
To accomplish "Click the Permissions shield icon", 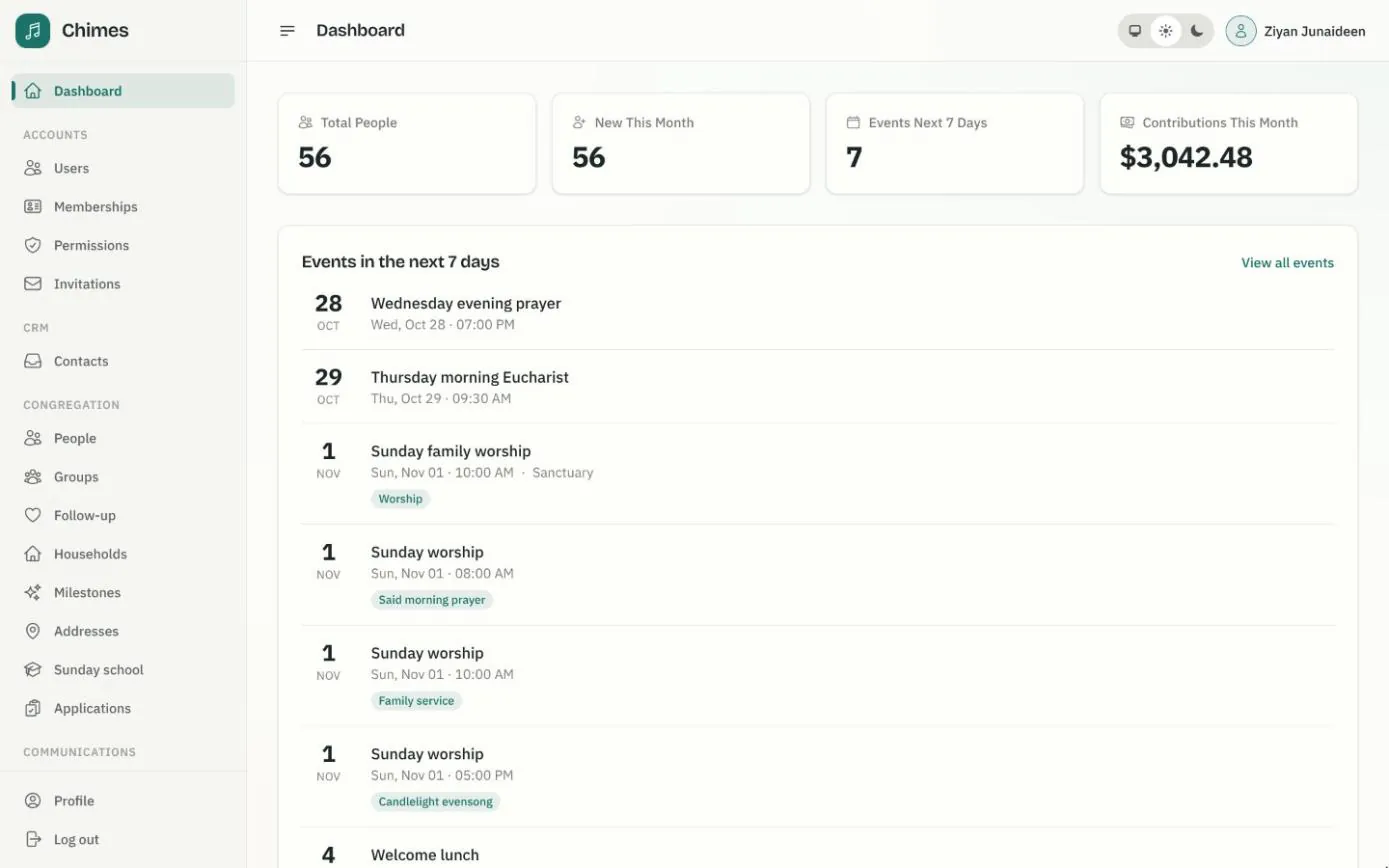I will click(x=33, y=245).
